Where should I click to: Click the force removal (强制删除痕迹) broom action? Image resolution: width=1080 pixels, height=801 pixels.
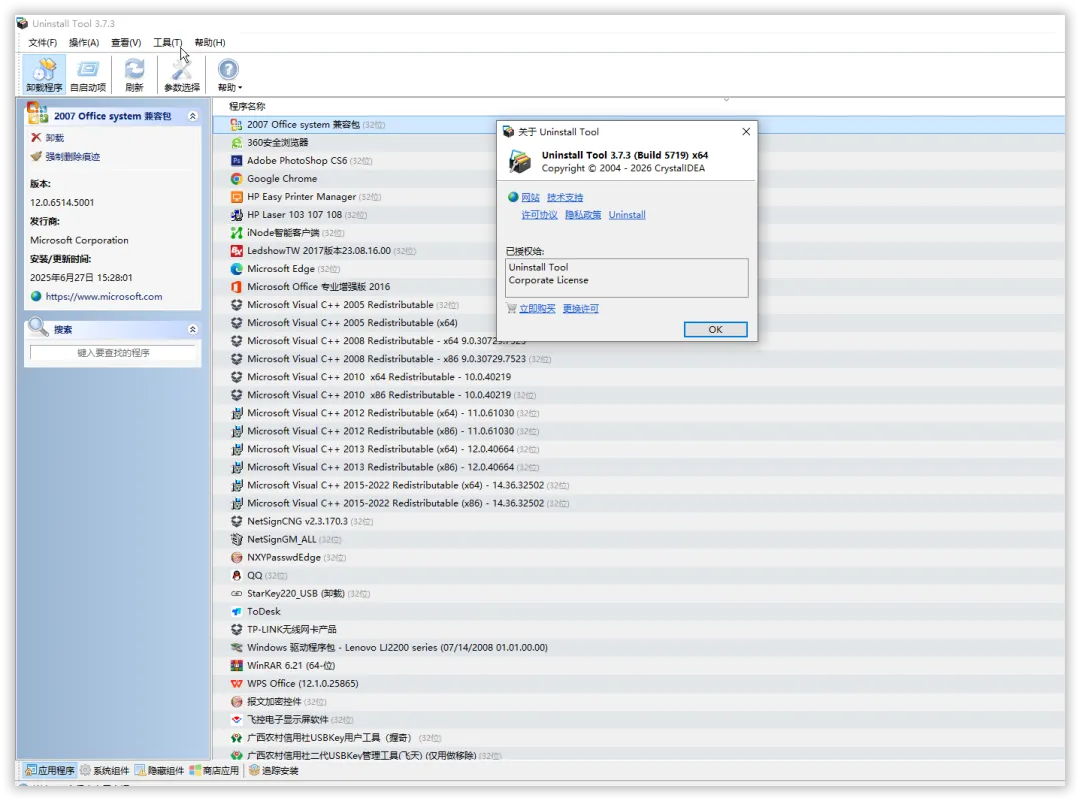pyautogui.click(x=65, y=157)
